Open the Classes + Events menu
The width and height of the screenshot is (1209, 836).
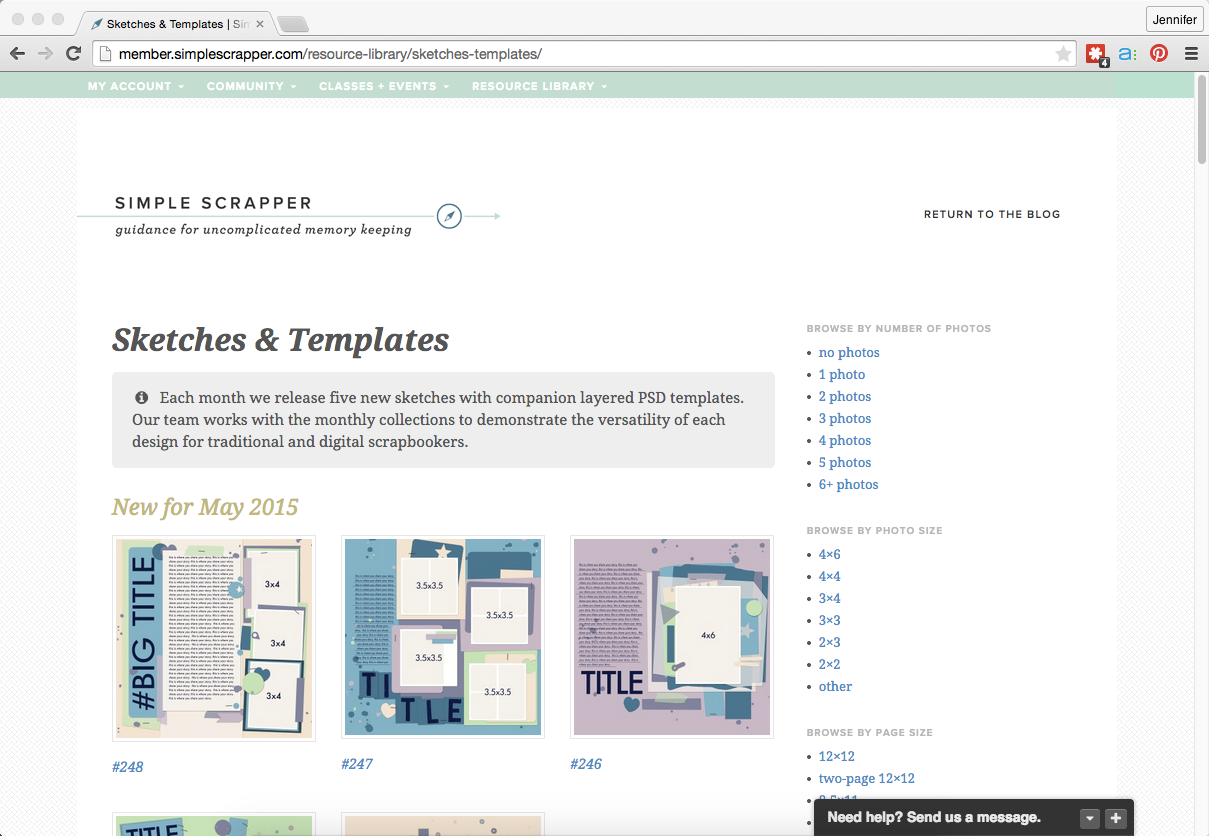(x=383, y=86)
